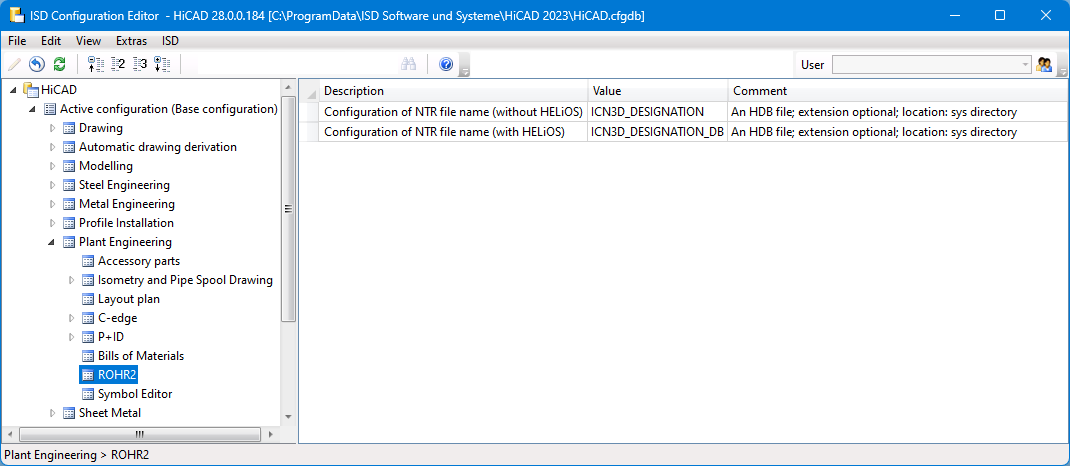Viewport: 1070px width, 466px height.
Task: Click the user management people icon
Action: 1045,65
